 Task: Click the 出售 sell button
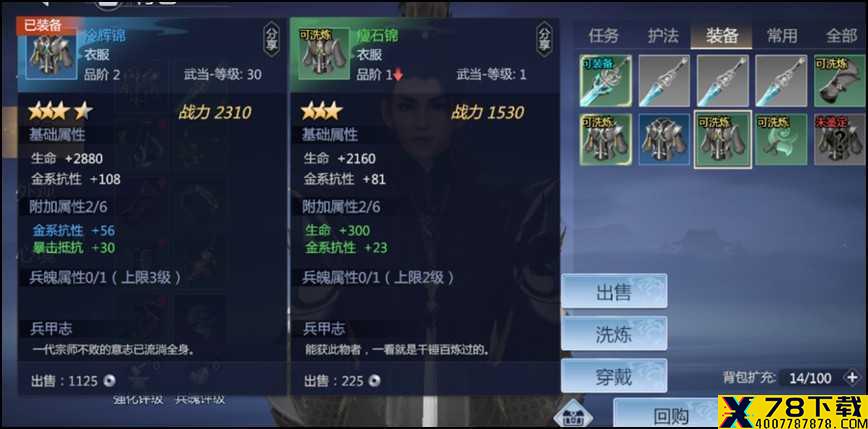click(614, 291)
